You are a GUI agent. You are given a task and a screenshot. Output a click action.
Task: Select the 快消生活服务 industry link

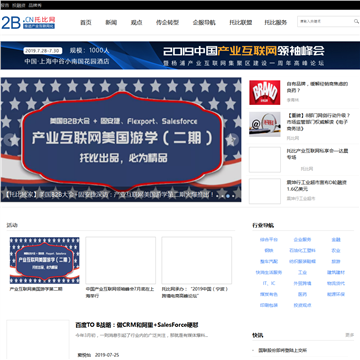click(269, 272)
